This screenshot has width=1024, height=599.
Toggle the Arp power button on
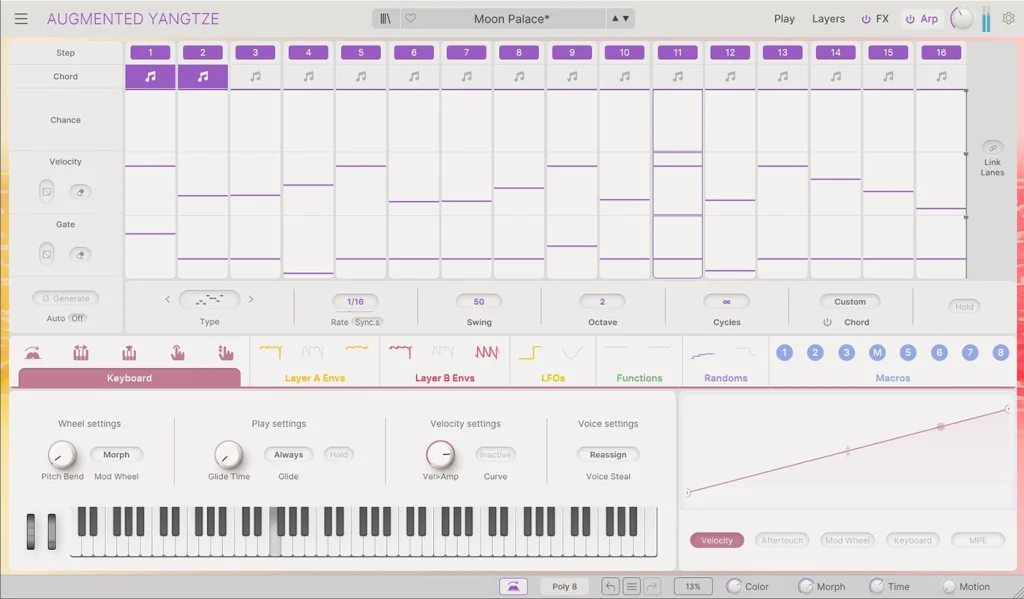pyautogui.click(x=907, y=18)
